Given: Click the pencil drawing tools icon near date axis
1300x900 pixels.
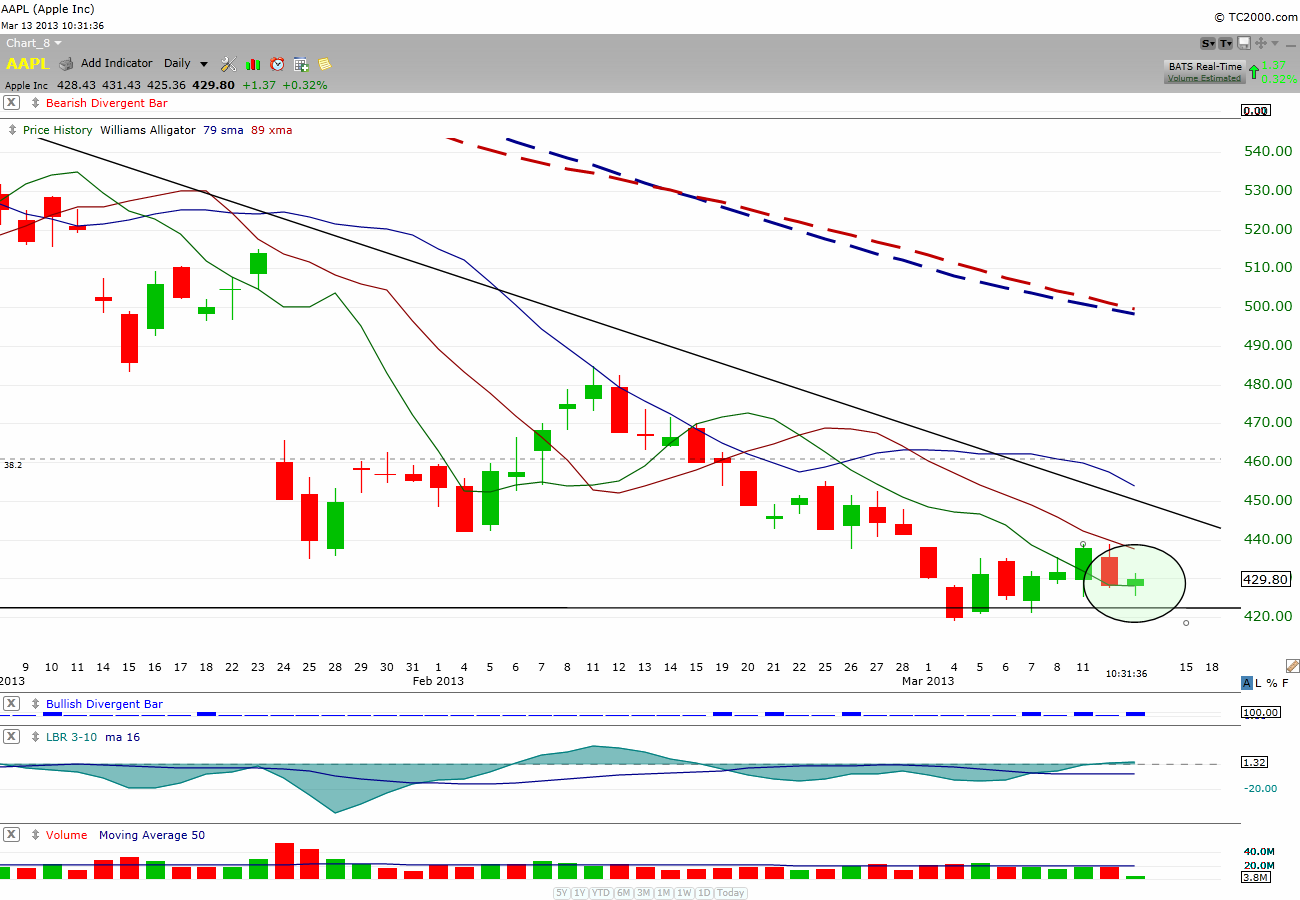Looking at the screenshot, I should pos(1292,665).
